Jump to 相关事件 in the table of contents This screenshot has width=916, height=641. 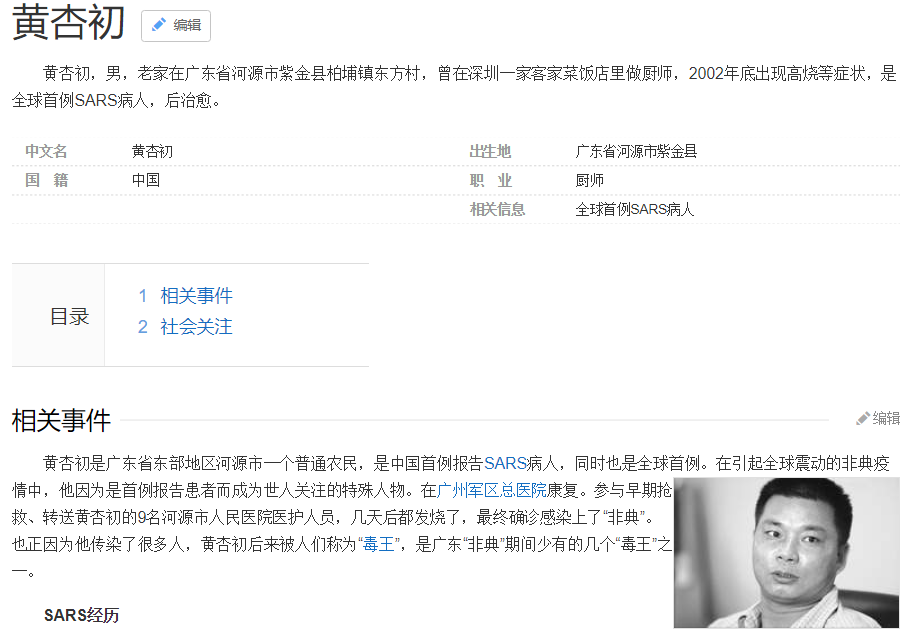196,296
